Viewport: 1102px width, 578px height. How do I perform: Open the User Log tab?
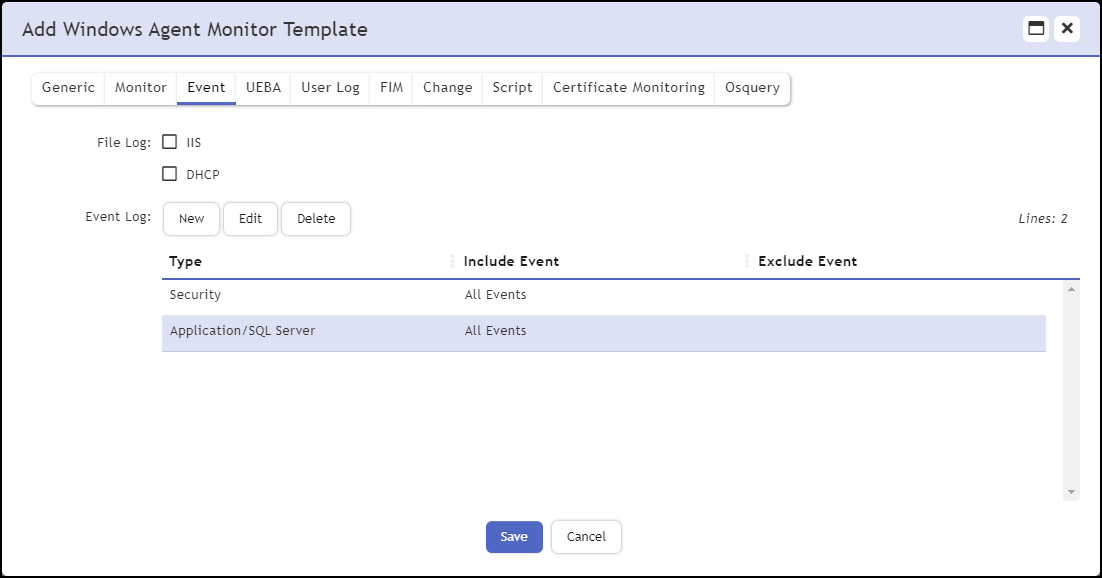(x=330, y=88)
